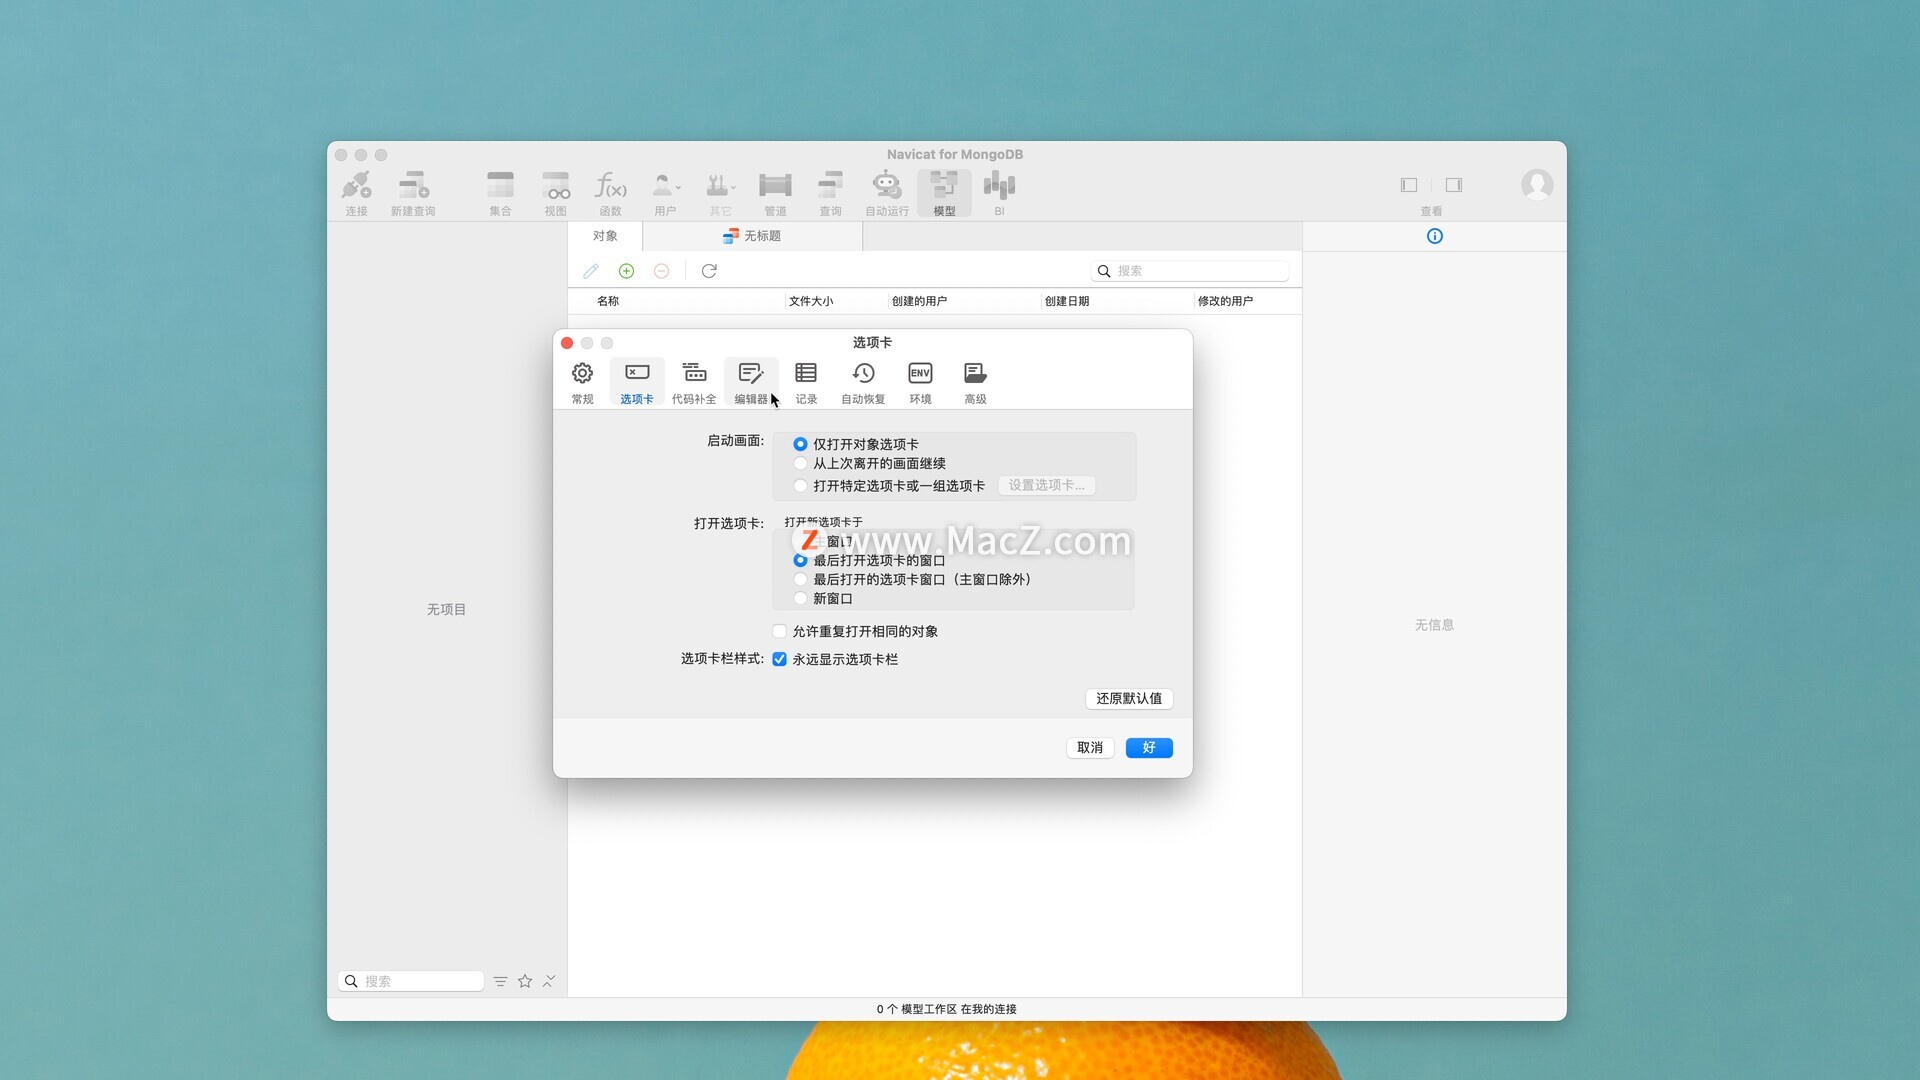Click 还原默认值 restore defaults button
Image resolution: width=1920 pixels, height=1080 pixels.
tap(1129, 699)
